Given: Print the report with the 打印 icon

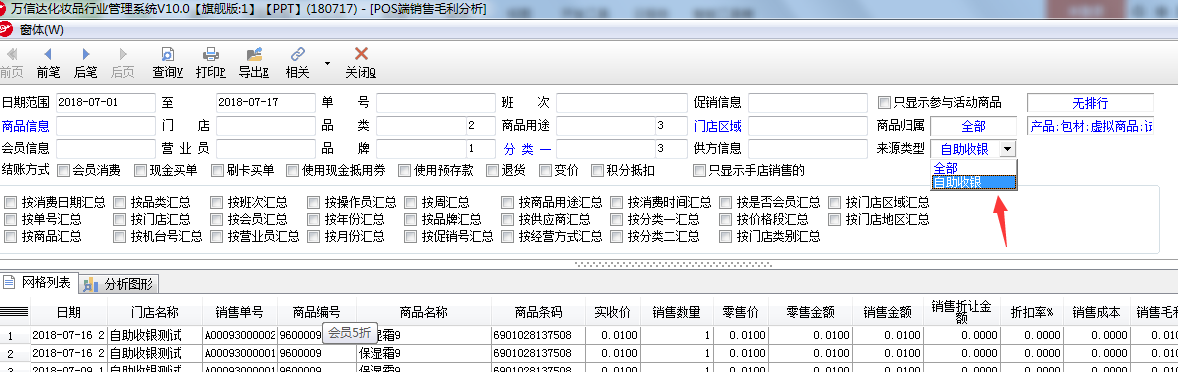Looking at the screenshot, I should 211,63.
